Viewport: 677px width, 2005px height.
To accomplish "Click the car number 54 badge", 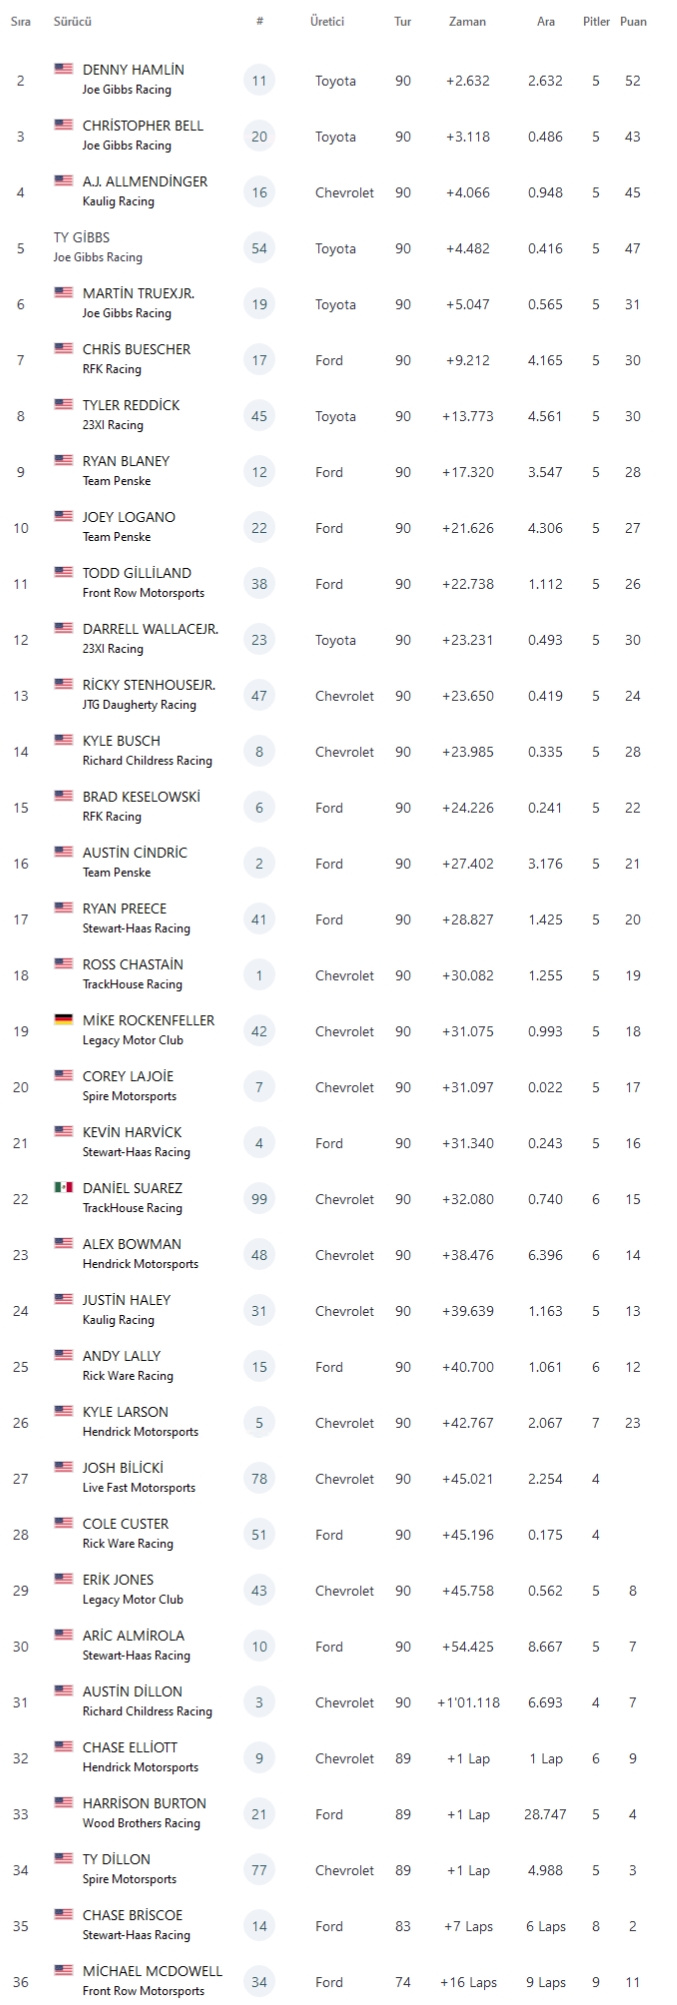I will coord(259,248).
